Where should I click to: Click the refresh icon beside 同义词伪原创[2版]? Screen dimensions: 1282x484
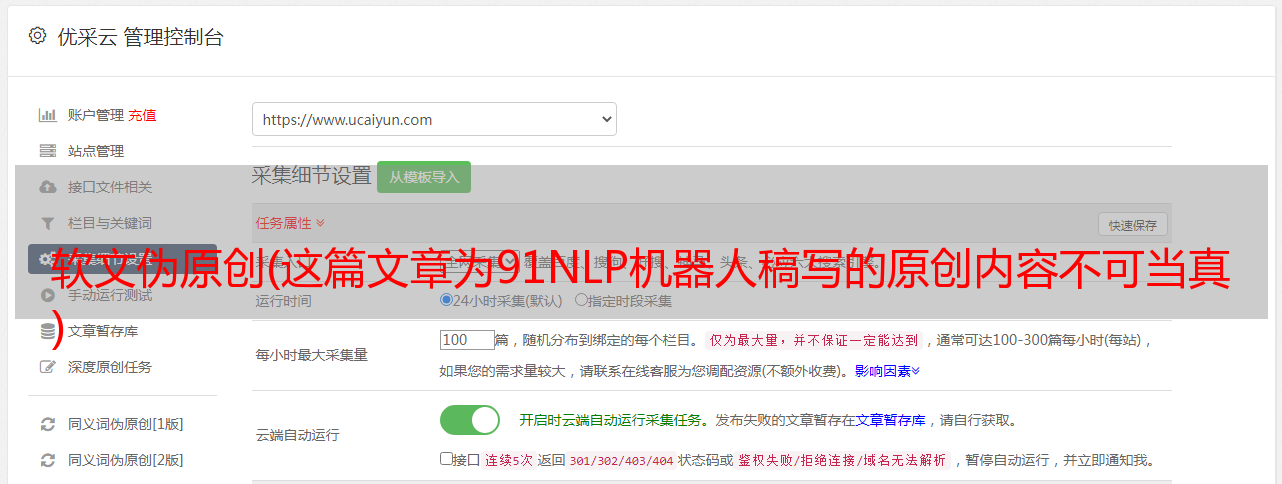pos(47,460)
